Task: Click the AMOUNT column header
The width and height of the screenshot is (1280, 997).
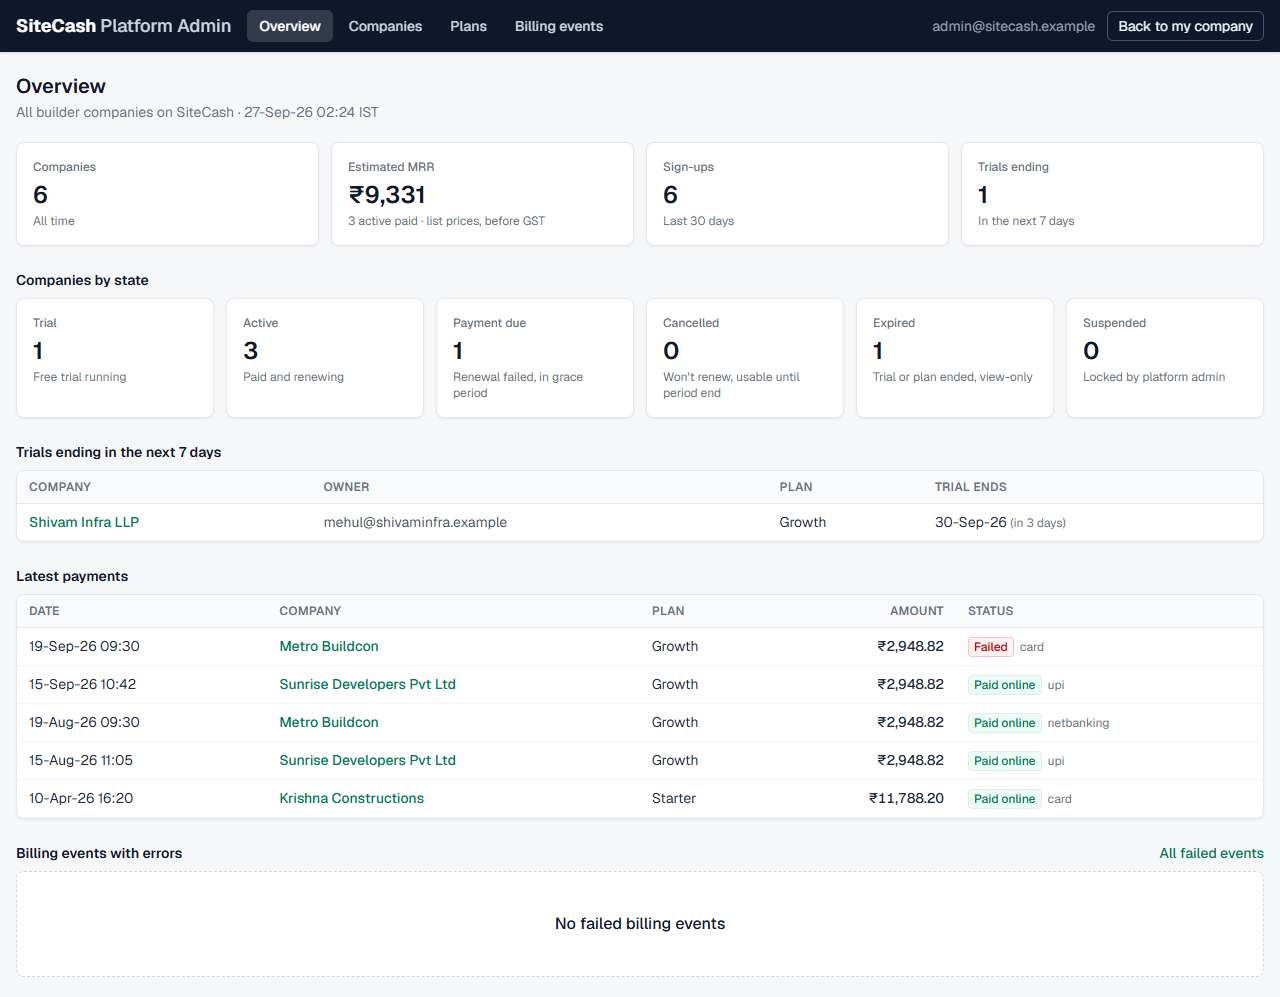Action: [x=917, y=611]
